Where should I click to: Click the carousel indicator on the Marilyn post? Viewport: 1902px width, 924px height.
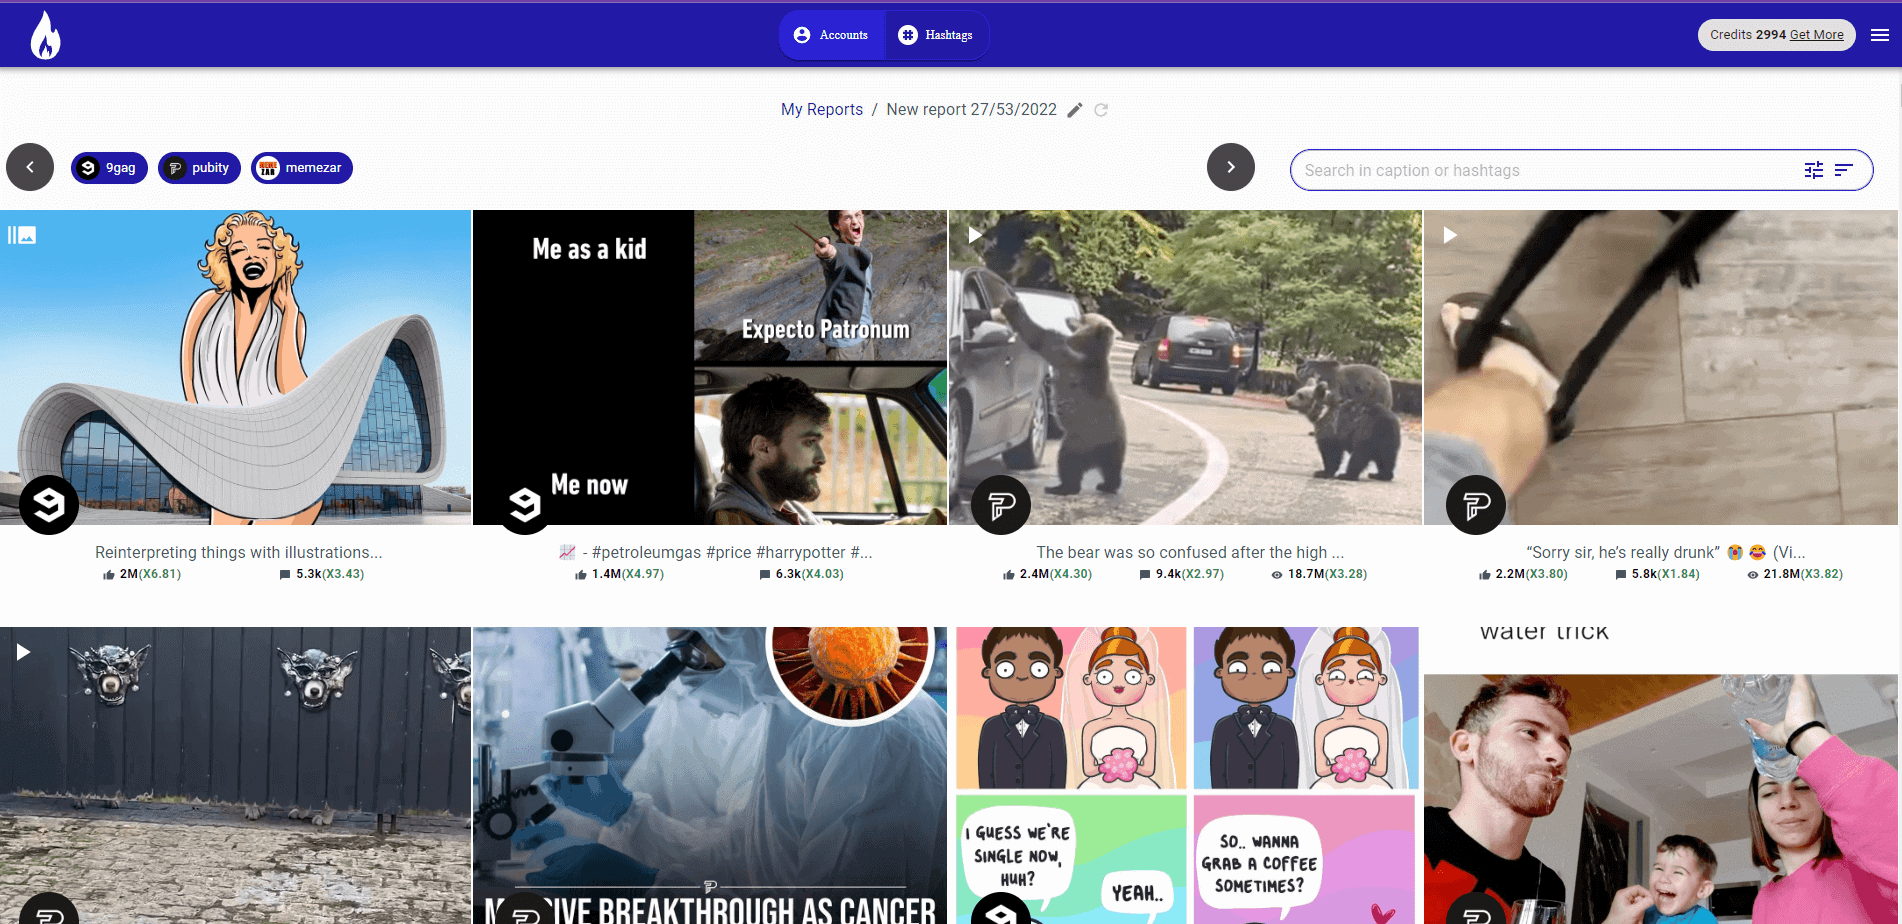[22, 234]
